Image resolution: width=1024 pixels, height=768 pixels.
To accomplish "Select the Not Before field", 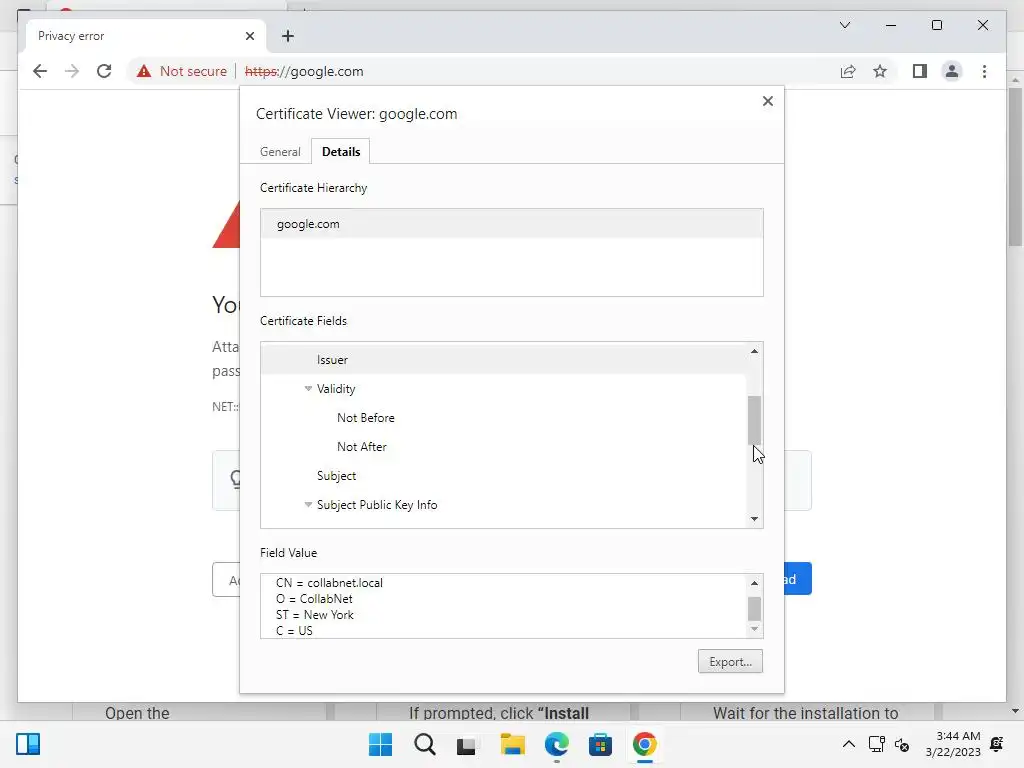I will click(x=503, y=418).
